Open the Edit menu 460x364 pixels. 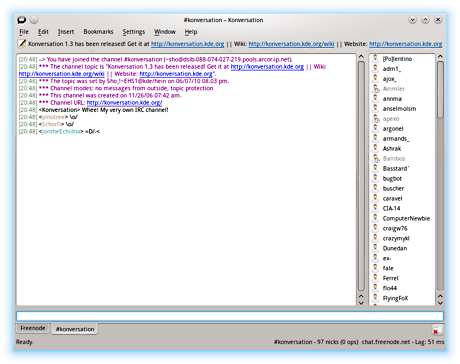point(43,32)
